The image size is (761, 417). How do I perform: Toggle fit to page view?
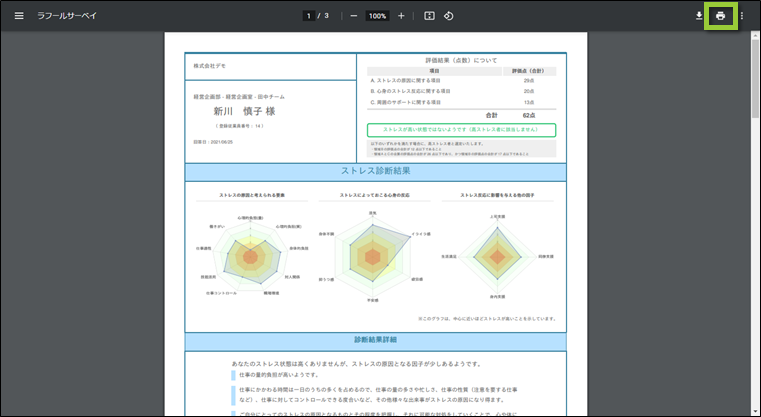(429, 16)
